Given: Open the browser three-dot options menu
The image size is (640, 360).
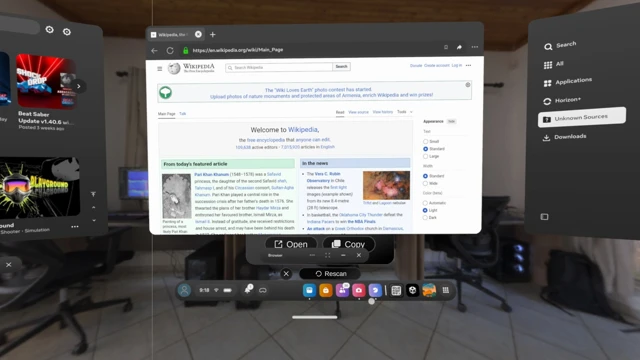Looking at the screenshot, I should click(475, 47).
